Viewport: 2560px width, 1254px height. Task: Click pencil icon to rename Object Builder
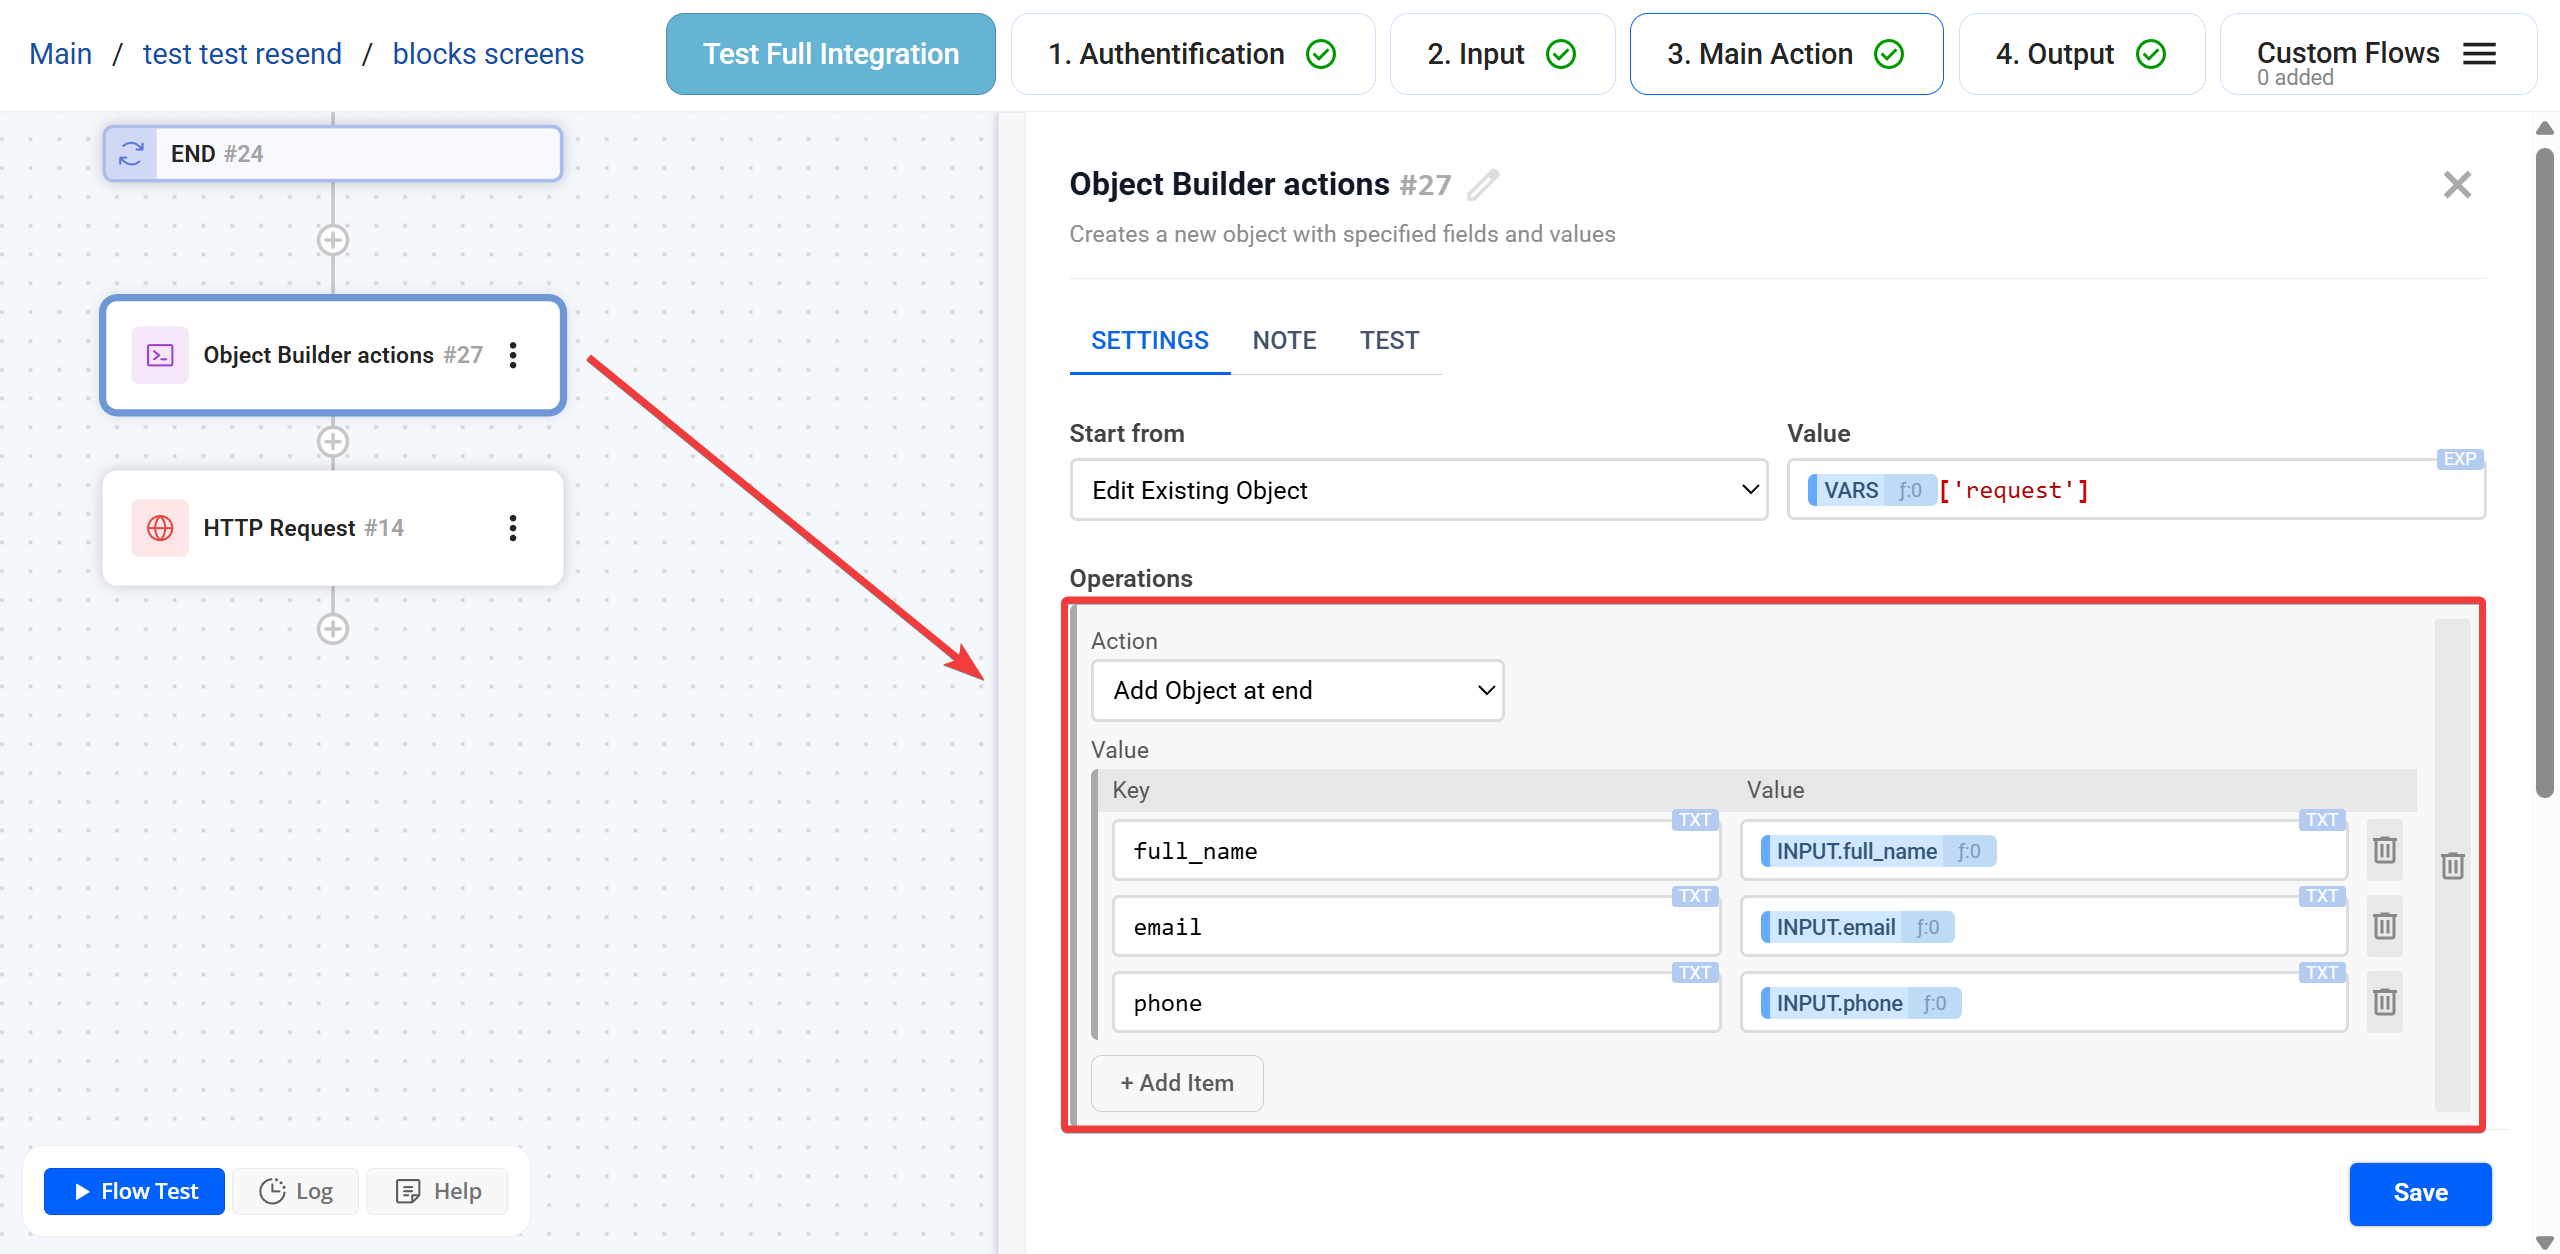tap(1483, 185)
